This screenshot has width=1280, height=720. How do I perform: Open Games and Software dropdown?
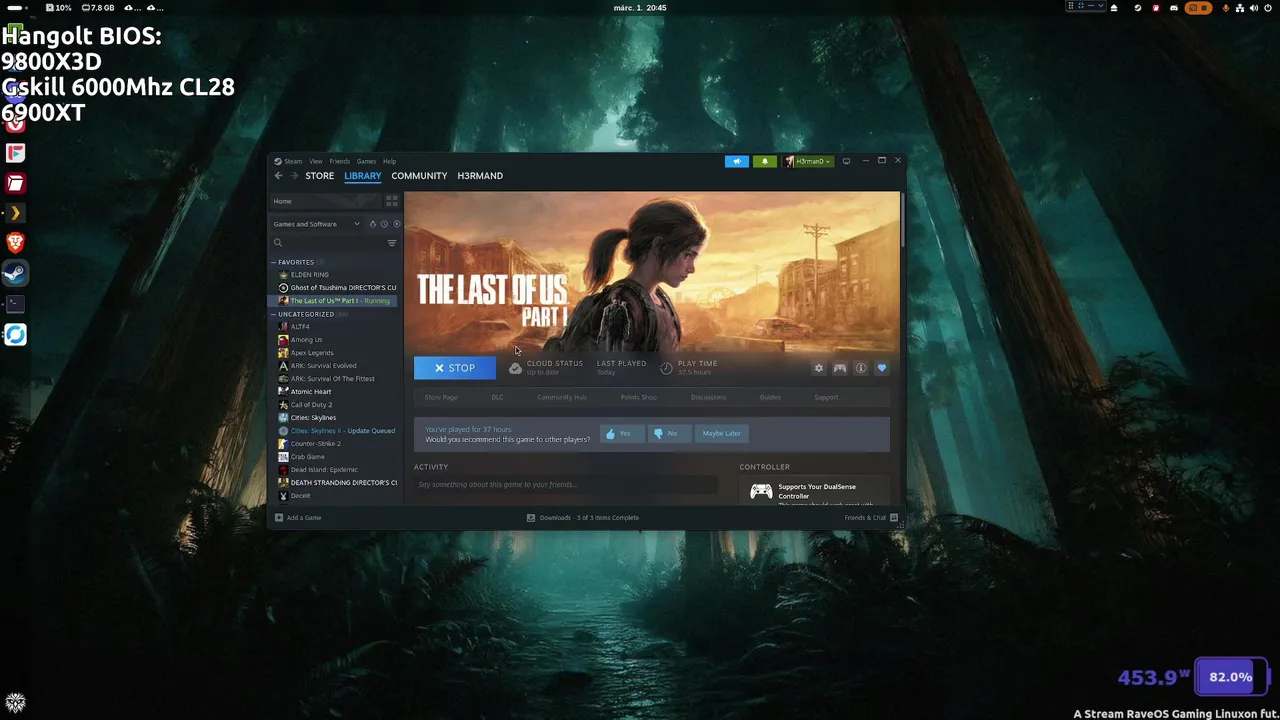pos(316,224)
